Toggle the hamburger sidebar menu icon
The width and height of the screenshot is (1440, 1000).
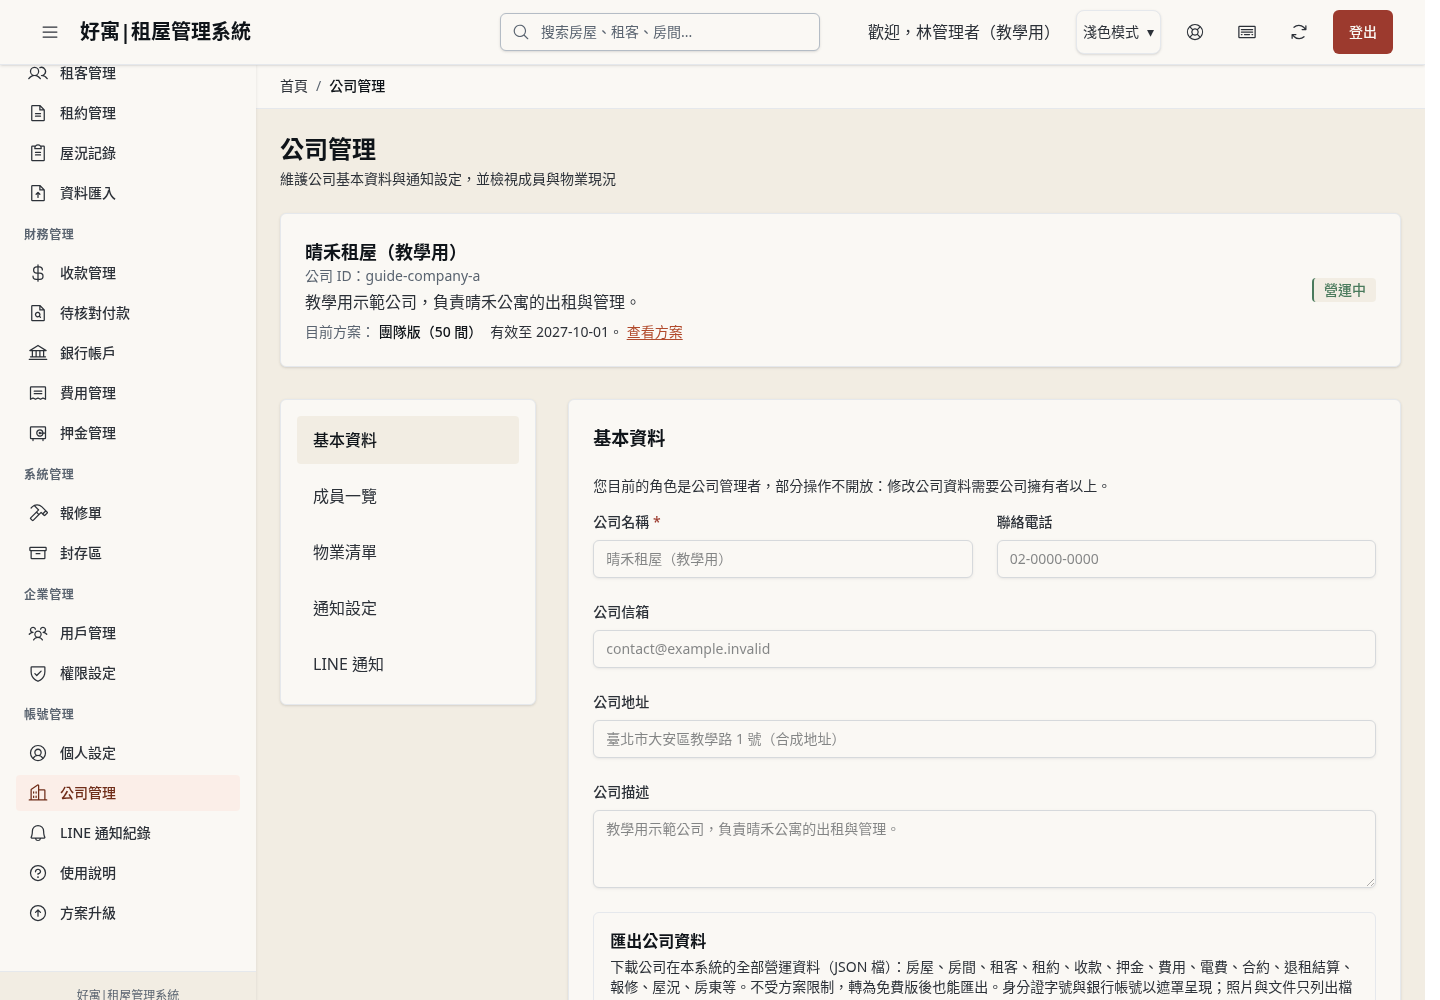[50, 32]
